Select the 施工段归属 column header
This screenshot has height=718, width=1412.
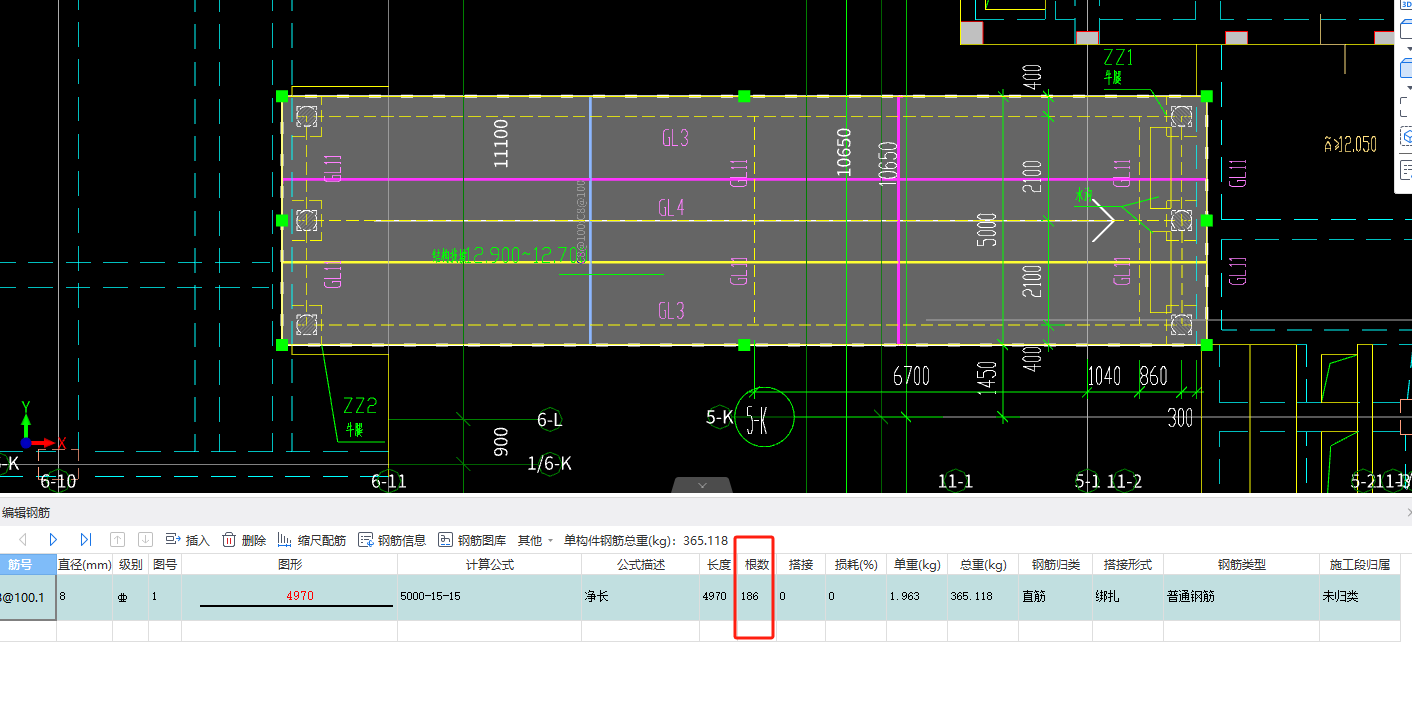(x=1359, y=564)
